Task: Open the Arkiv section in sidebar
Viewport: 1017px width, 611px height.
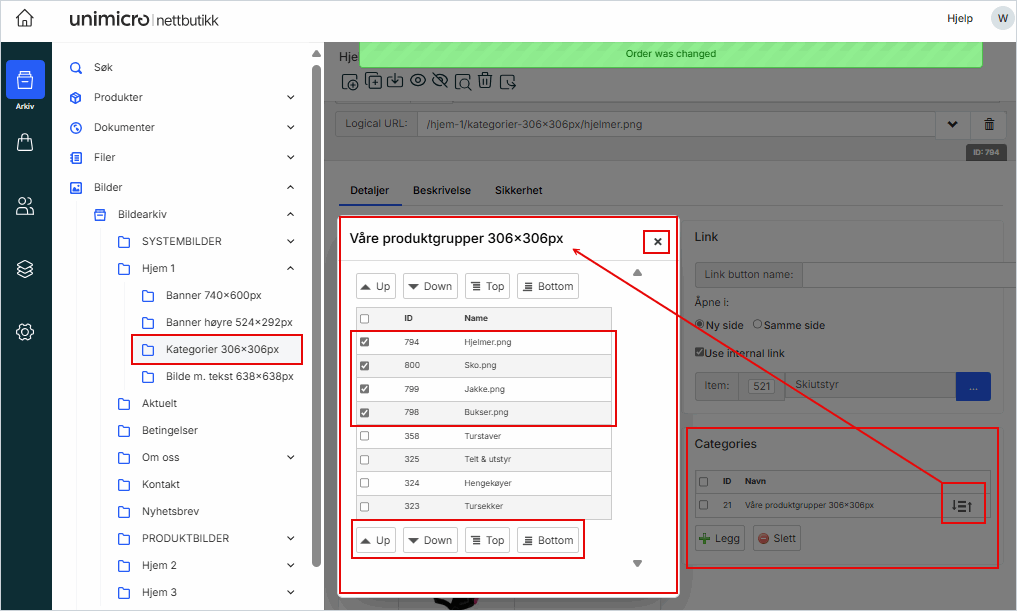Action: 25,81
